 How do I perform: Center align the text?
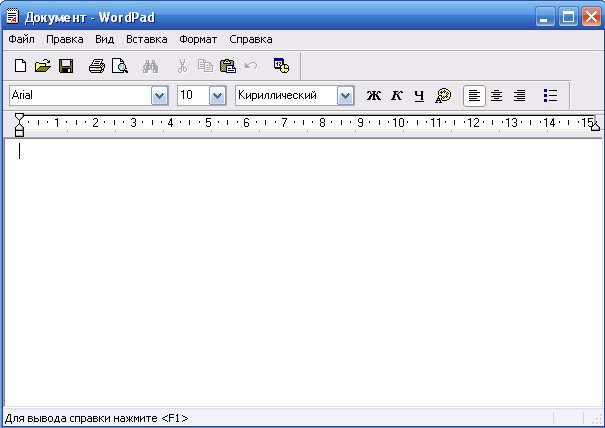(x=497, y=96)
